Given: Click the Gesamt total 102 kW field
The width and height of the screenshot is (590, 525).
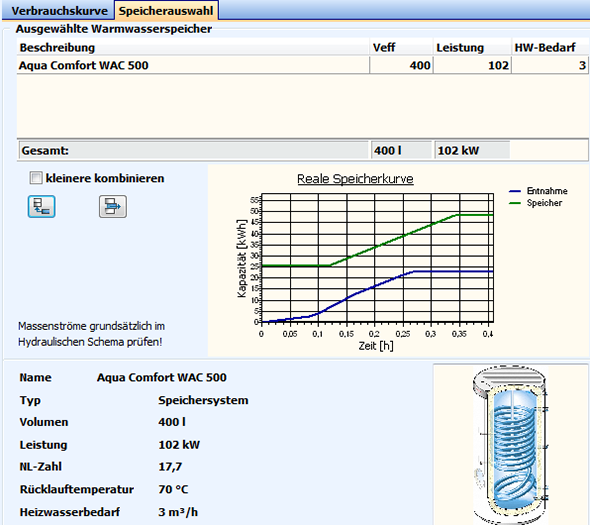Looking at the screenshot, I should pyautogui.click(x=472, y=151).
